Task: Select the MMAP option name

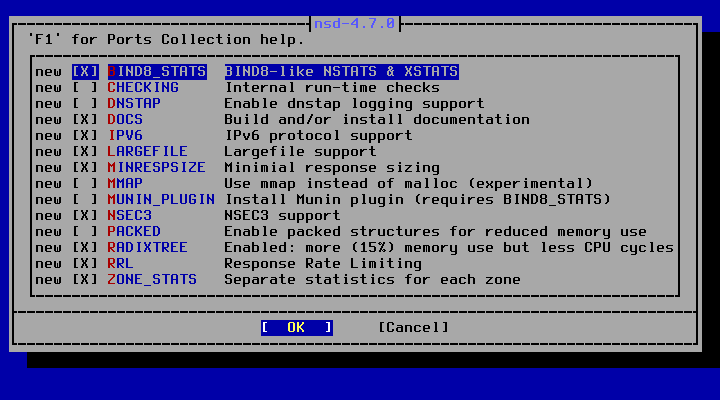Action: 125,184
